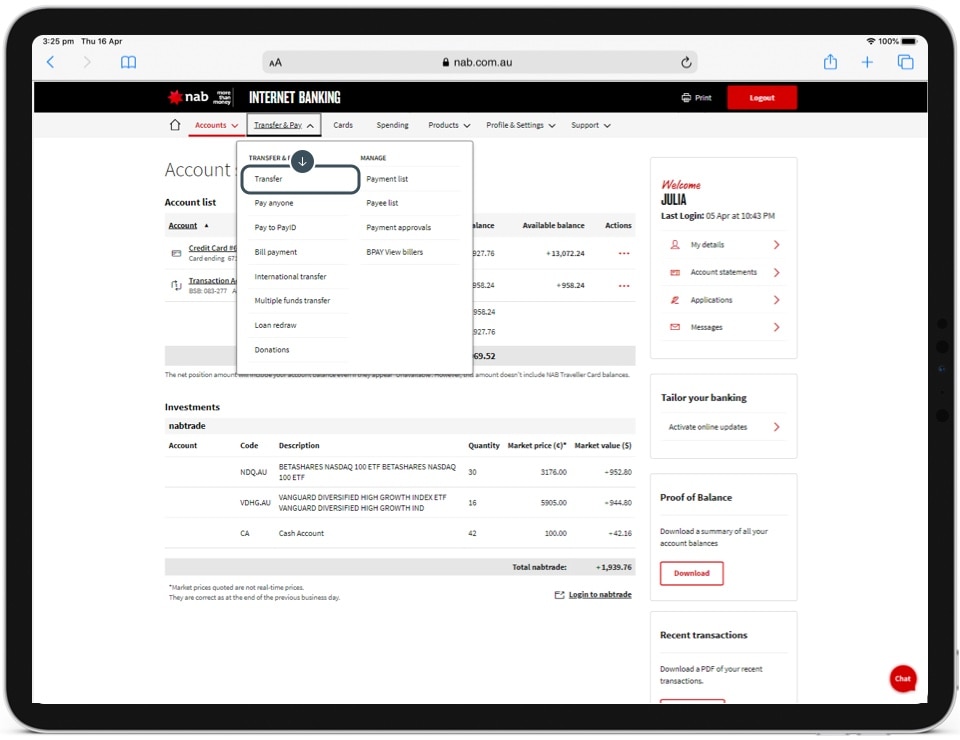Viewport: 960px width, 740px height.
Task: Open the red Chat bubble
Action: tap(903, 678)
